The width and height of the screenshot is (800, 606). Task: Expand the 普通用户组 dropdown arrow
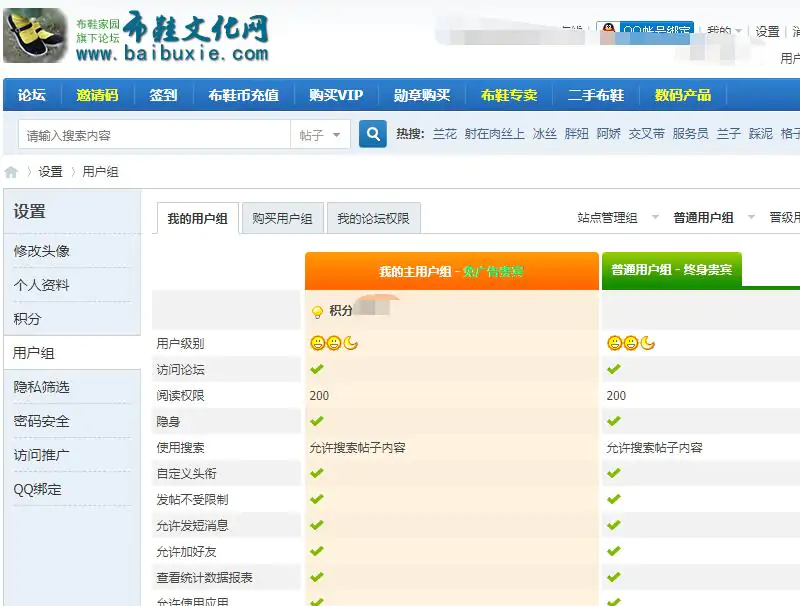[751, 217]
